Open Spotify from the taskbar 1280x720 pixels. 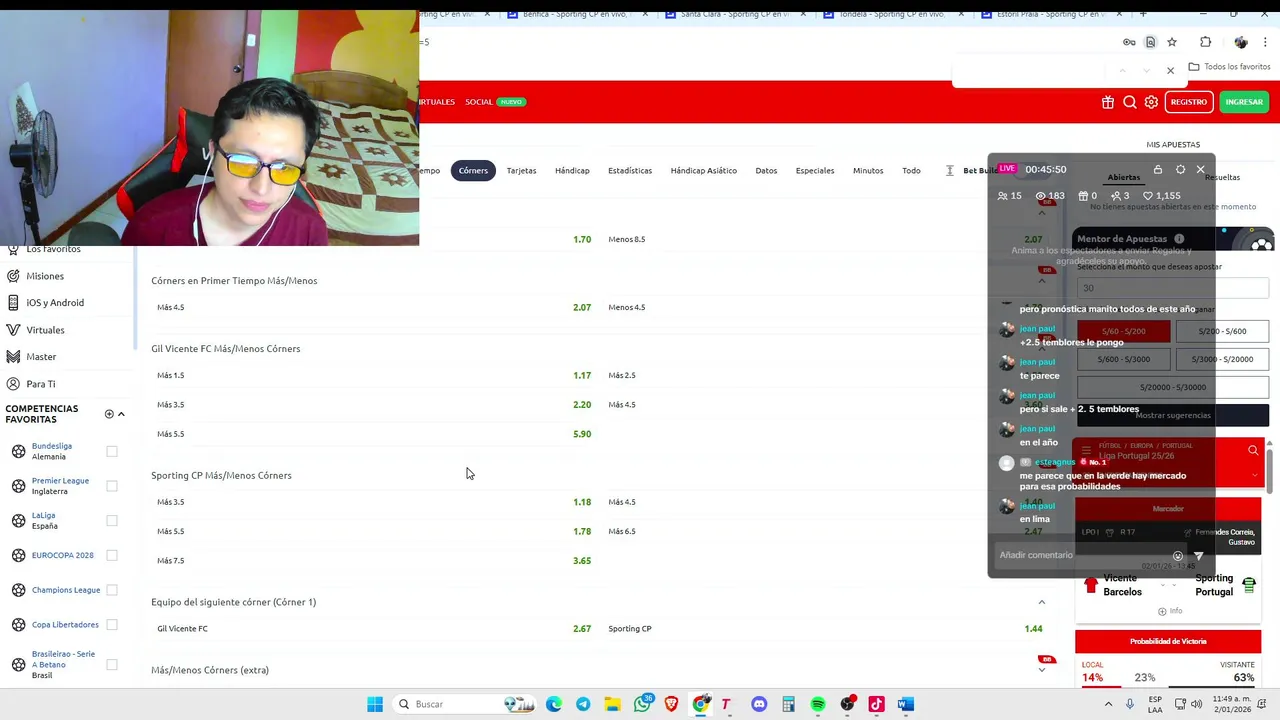[818, 704]
